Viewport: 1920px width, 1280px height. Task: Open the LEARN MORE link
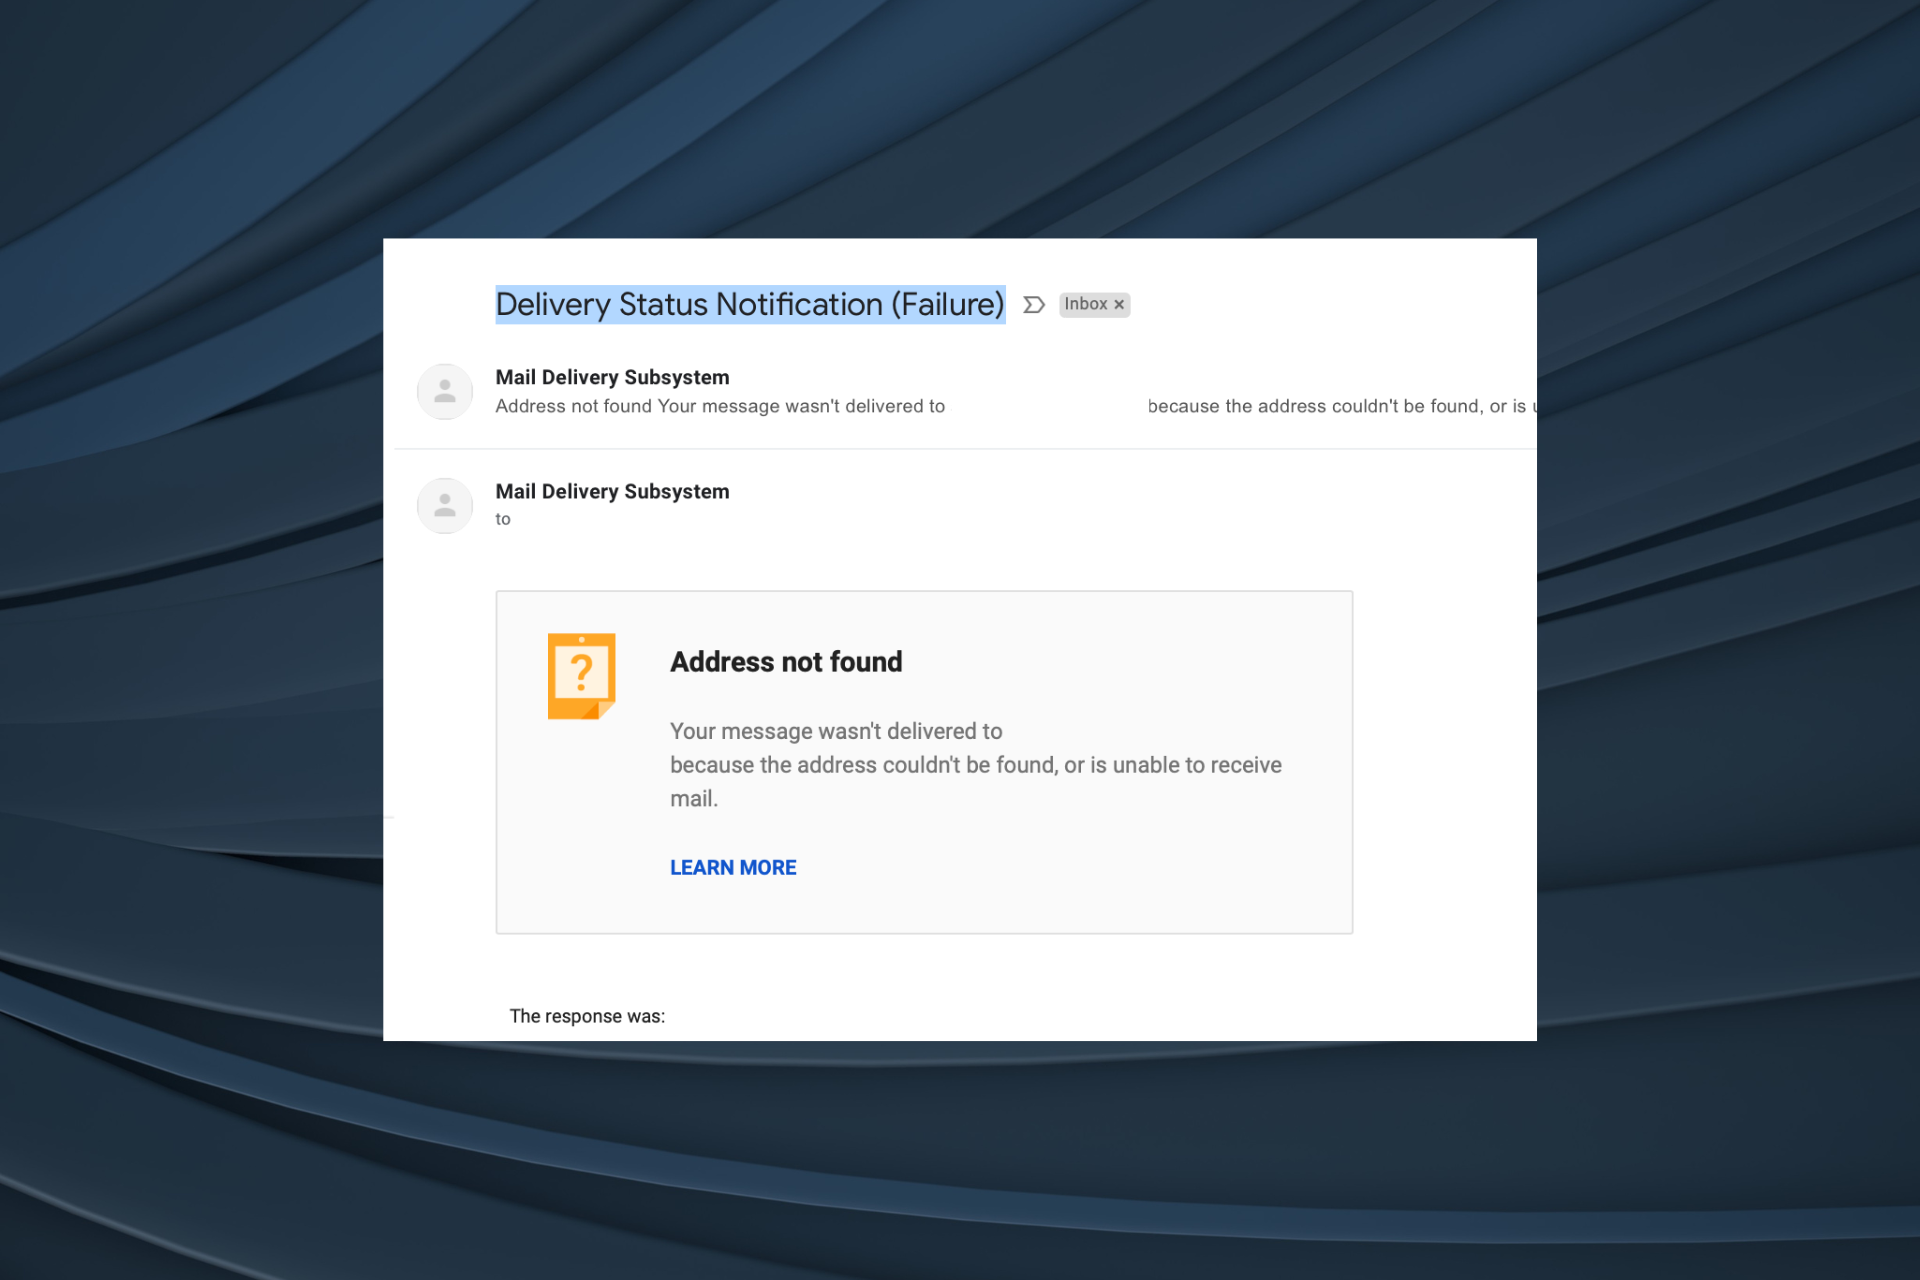click(732, 867)
